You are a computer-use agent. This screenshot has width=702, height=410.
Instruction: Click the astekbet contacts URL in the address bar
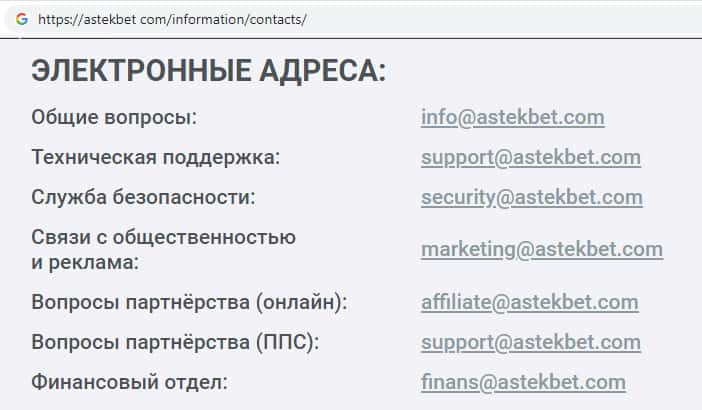(x=172, y=19)
